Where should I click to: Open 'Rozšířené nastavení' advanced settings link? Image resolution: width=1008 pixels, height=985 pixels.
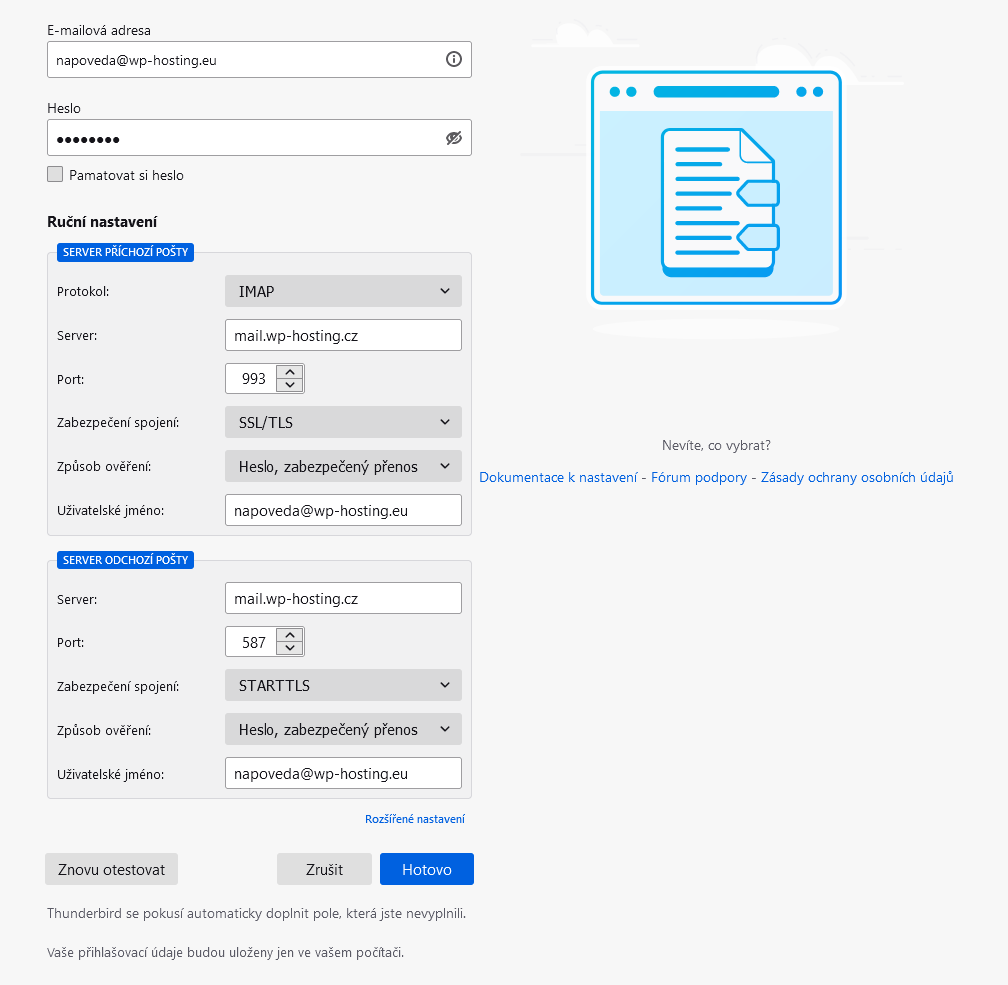pyautogui.click(x=414, y=819)
